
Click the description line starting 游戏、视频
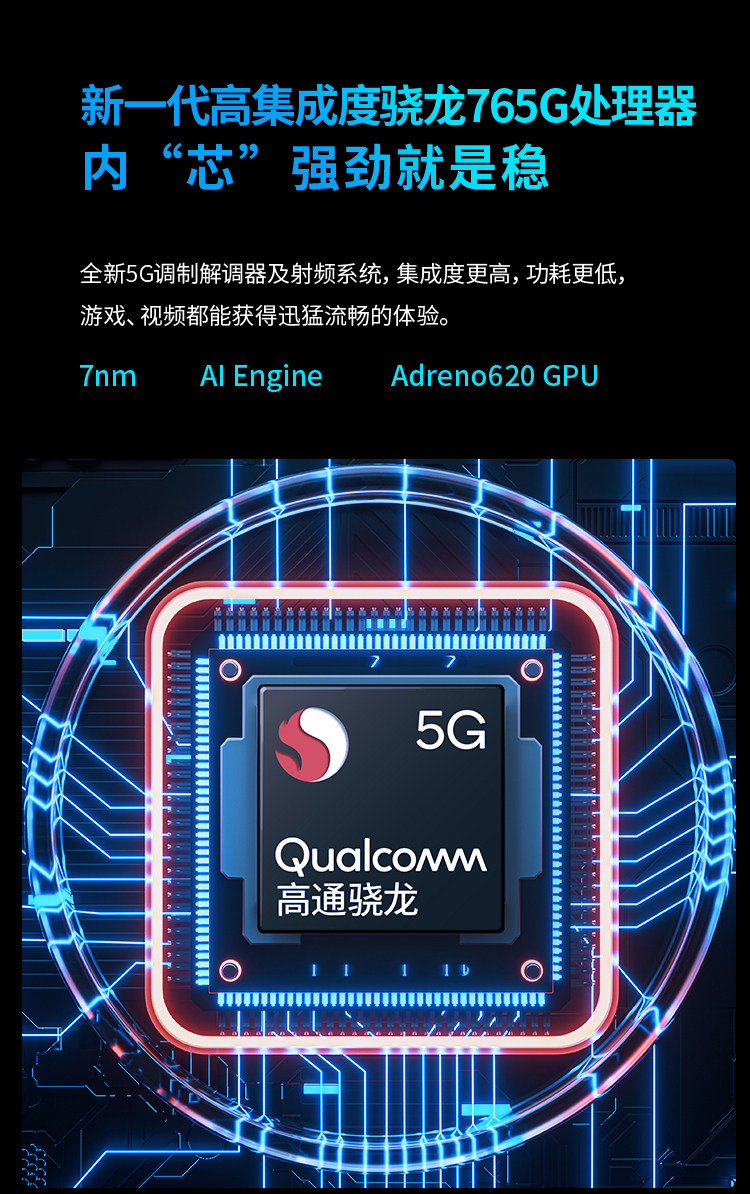click(266, 315)
